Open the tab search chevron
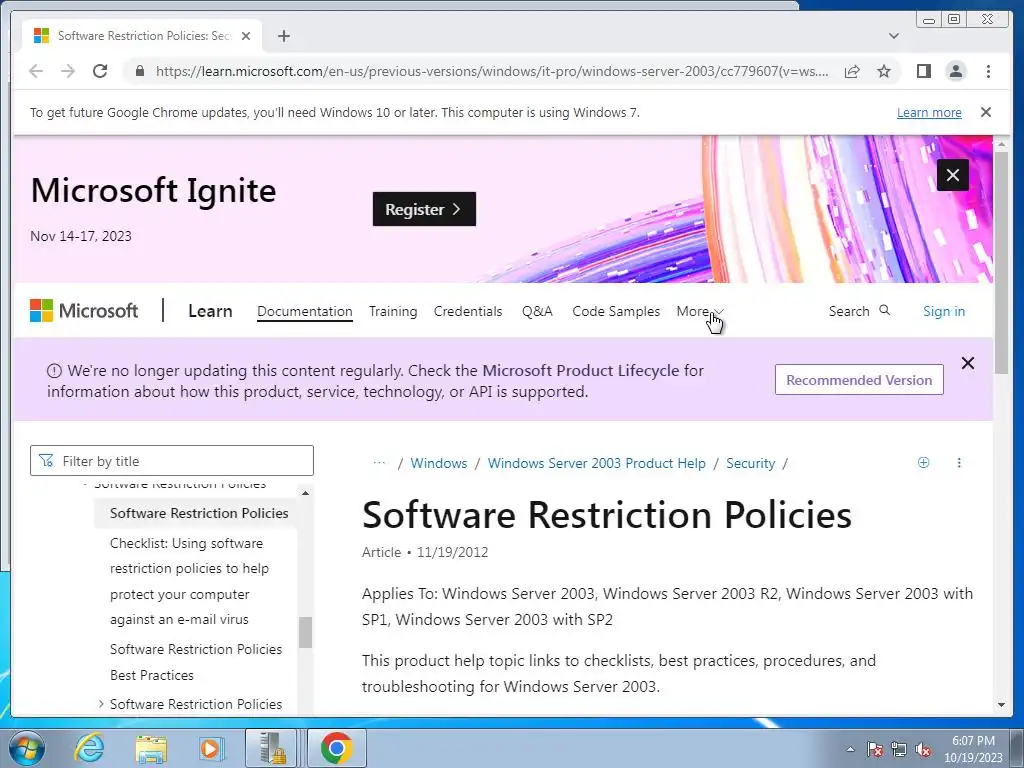 [894, 36]
